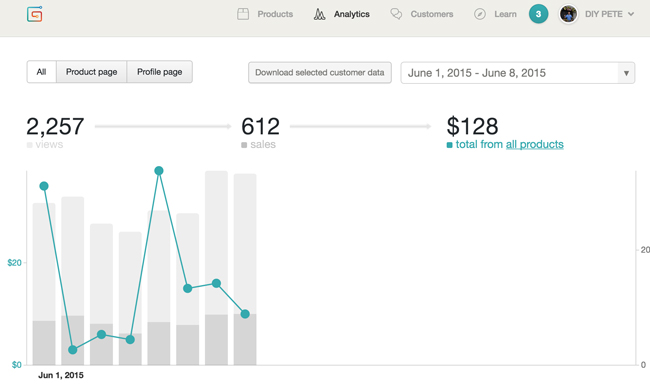The image size is (650, 389).
Task: Click the Customers chat bubbles icon
Action: (396, 14)
